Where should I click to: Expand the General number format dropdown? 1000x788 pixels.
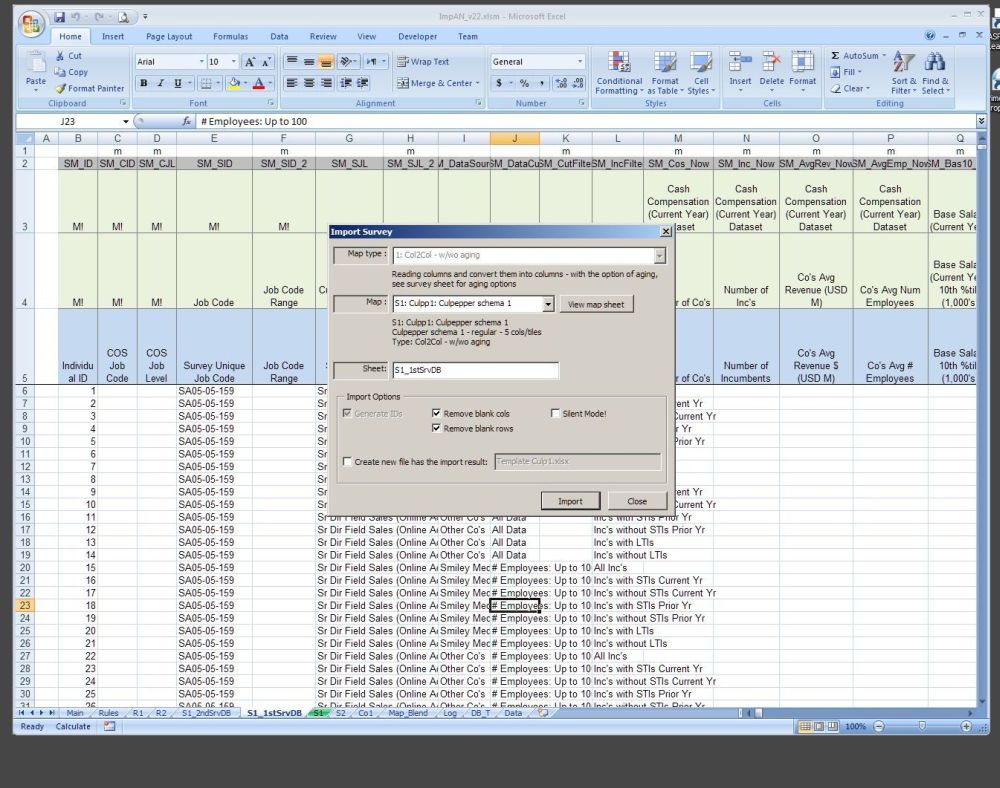tap(579, 62)
